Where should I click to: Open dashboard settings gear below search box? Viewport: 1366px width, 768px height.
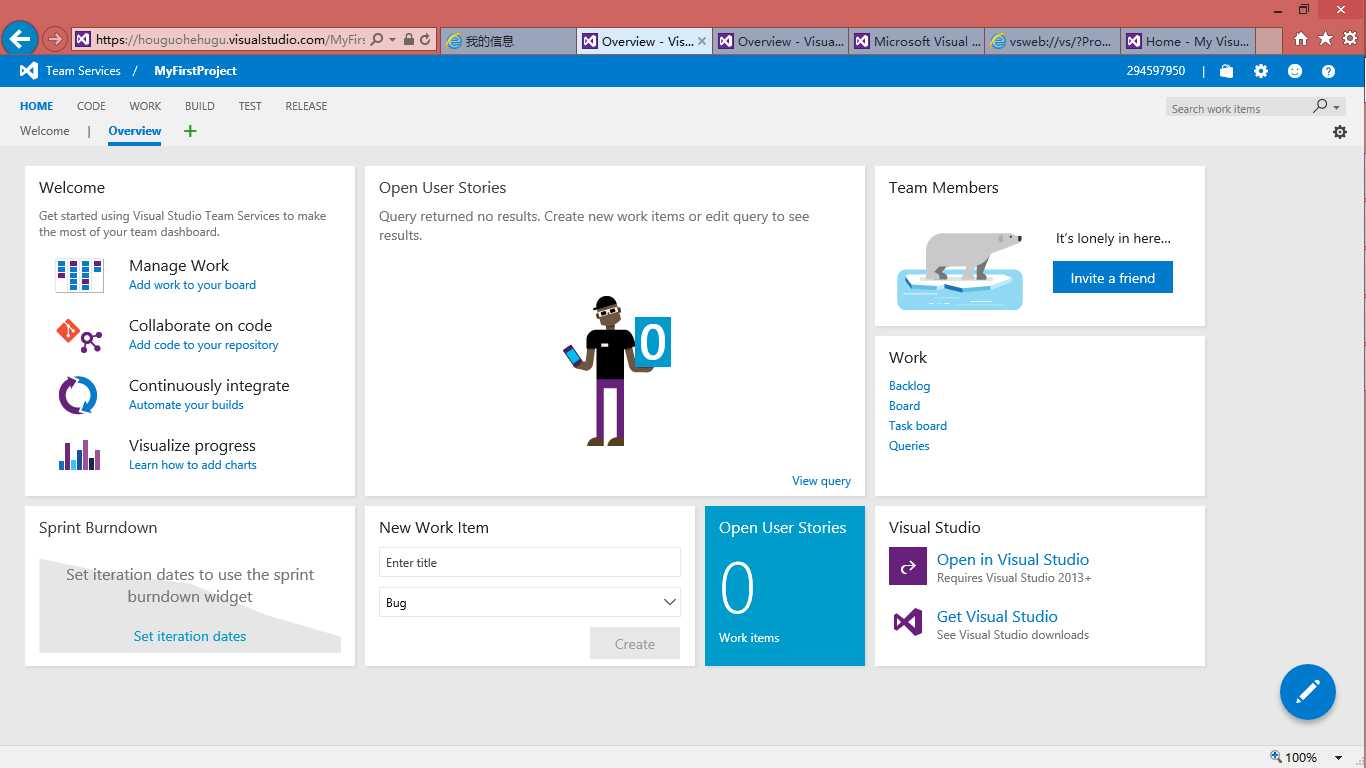tap(1340, 132)
